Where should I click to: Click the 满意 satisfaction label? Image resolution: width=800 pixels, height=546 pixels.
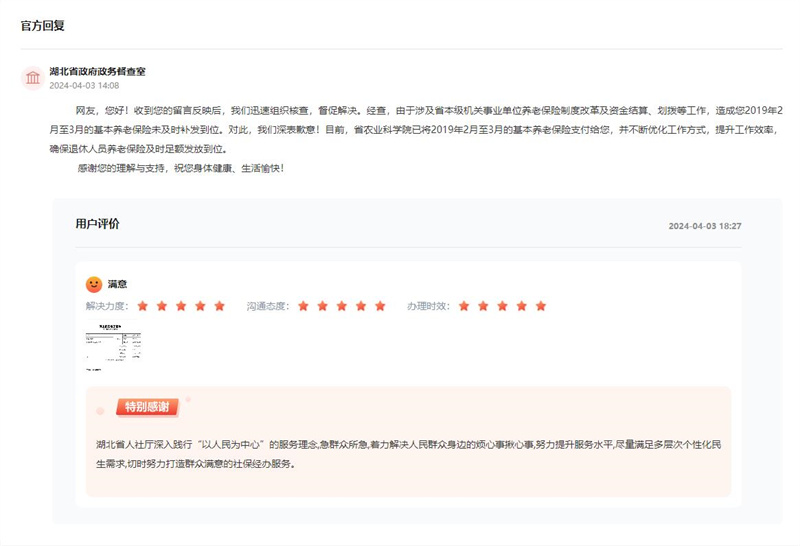point(117,284)
